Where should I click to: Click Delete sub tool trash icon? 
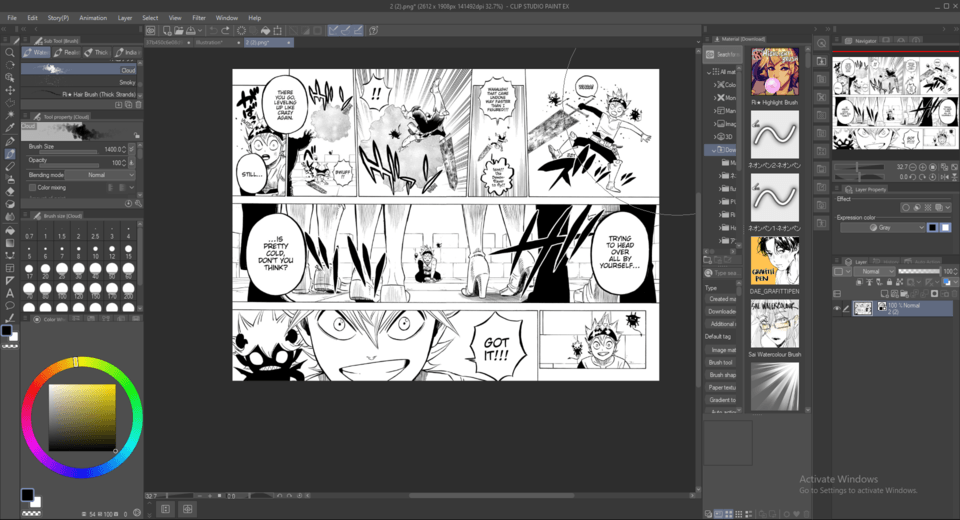(x=138, y=105)
